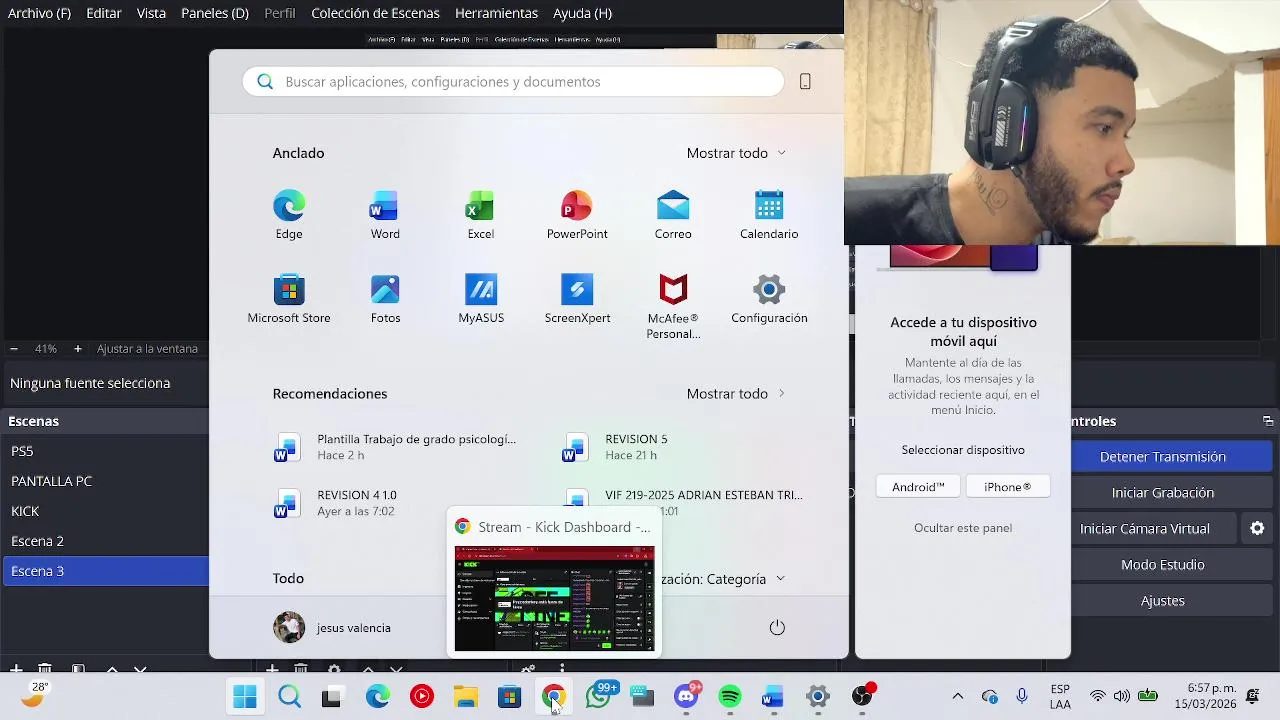Open the Spotify taskbar icon
This screenshot has height=720, width=1280.
click(x=730, y=697)
